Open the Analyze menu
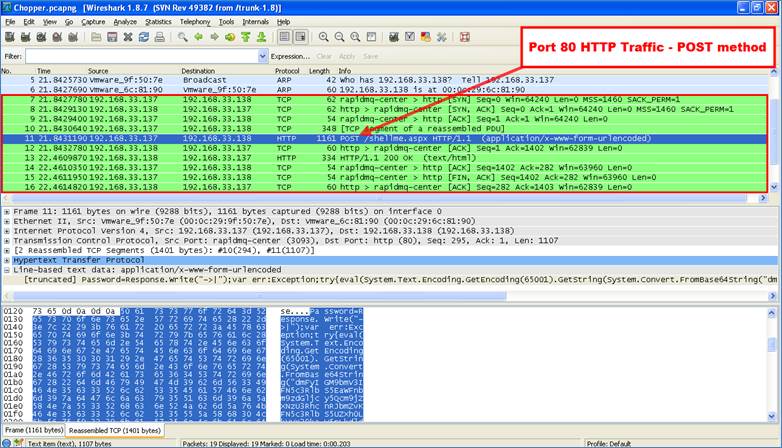The image size is (782, 448). pos(125,22)
